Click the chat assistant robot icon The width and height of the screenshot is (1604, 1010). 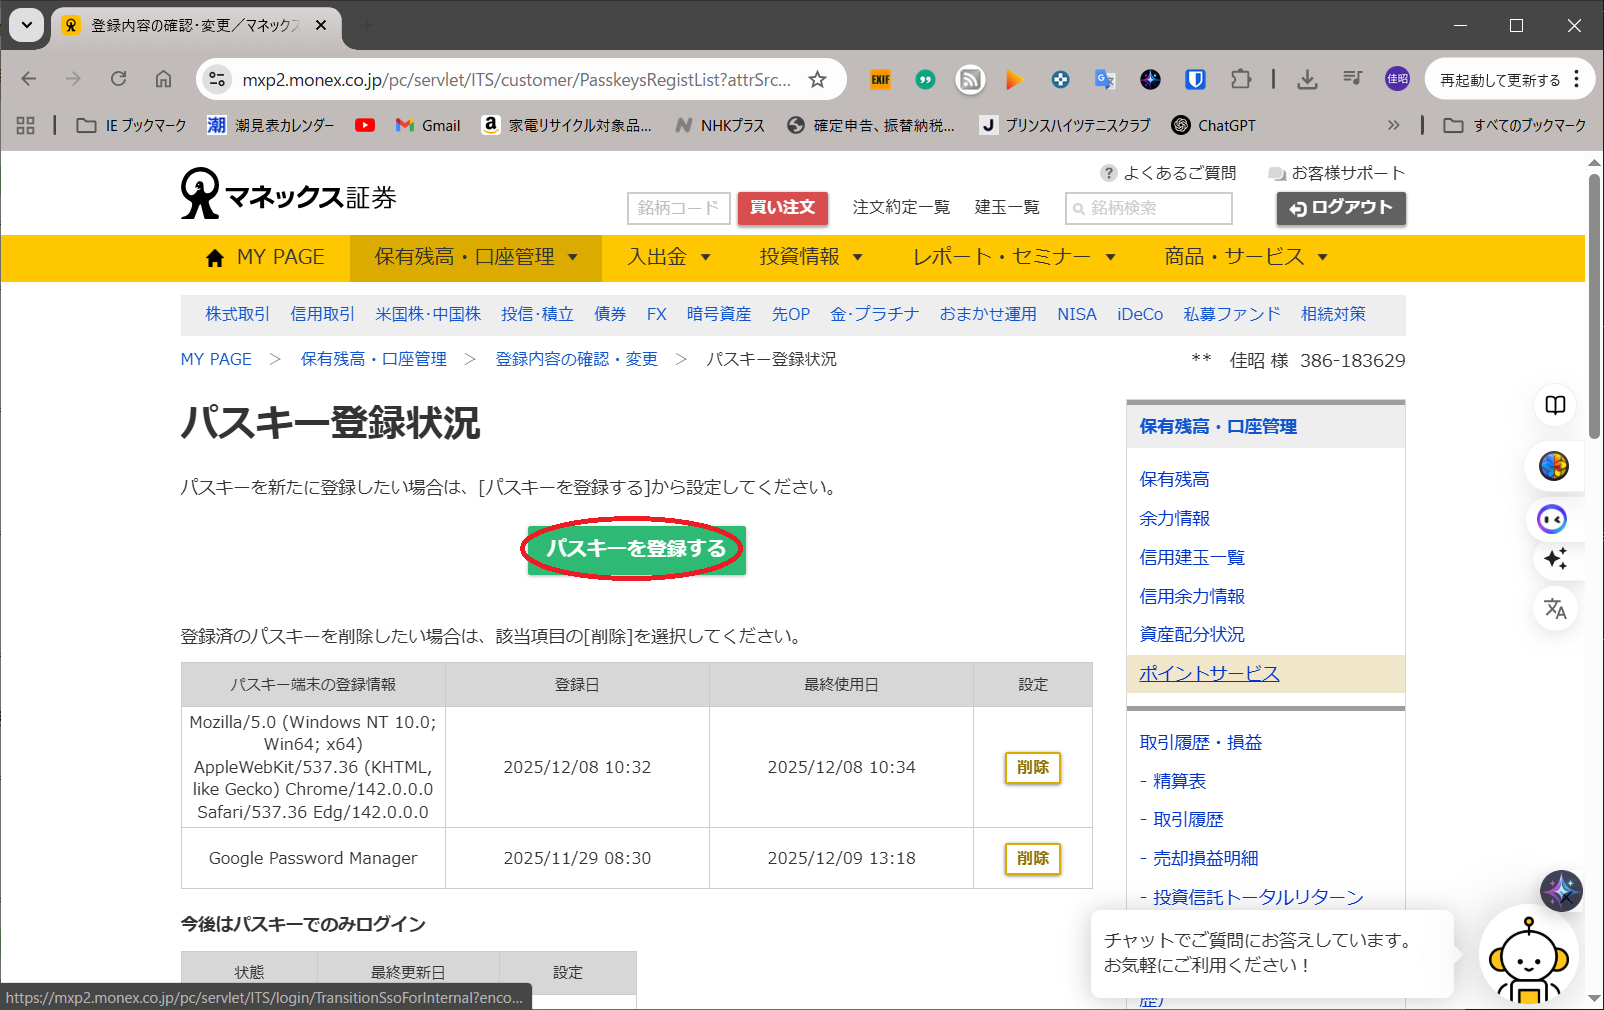1527,960
